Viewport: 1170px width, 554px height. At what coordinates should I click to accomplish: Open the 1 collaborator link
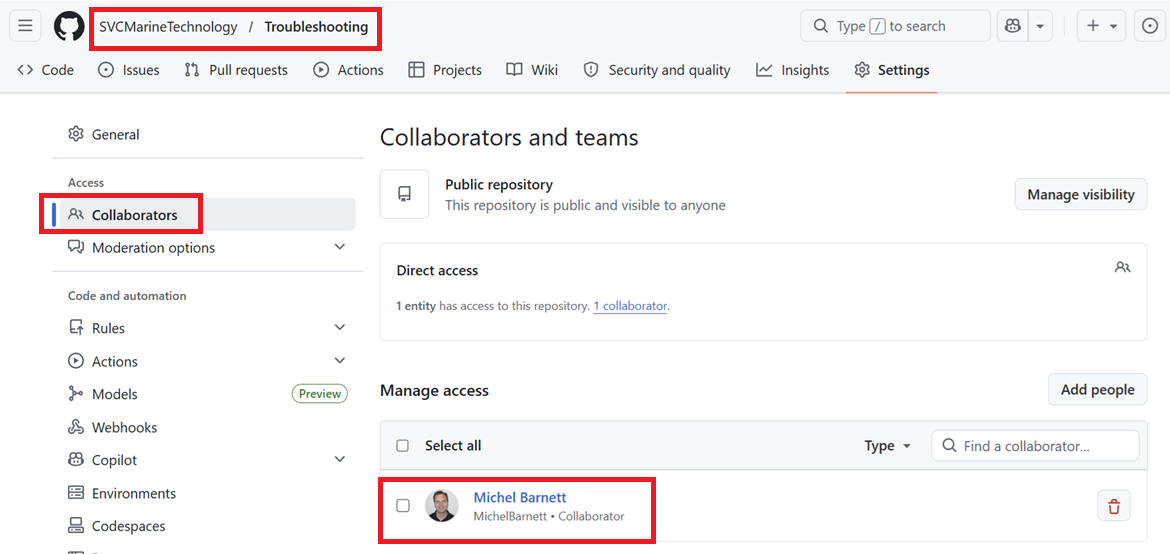point(630,306)
